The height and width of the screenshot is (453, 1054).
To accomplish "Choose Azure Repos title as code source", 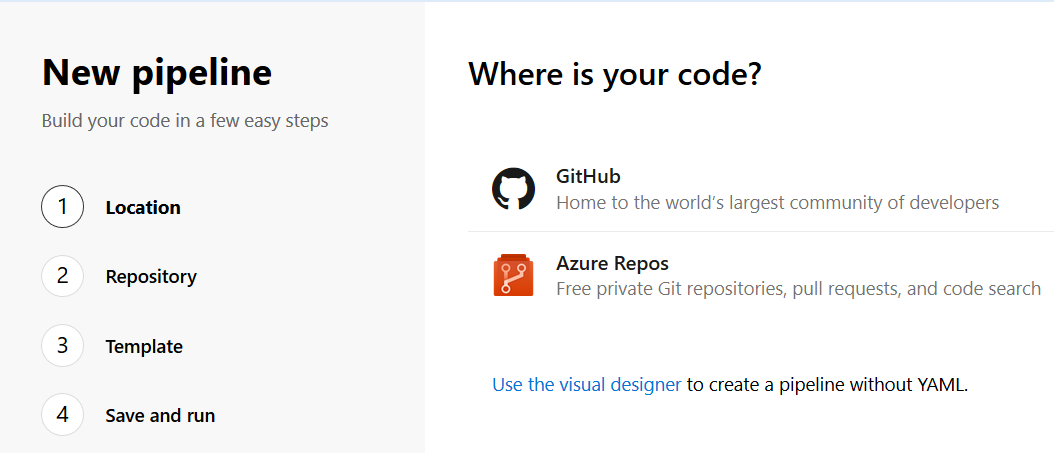I will pyautogui.click(x=612, y=264).
